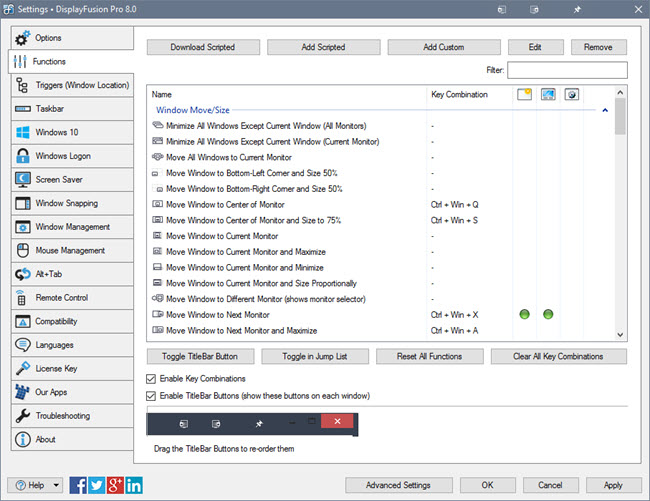Click the TitleBar Button column header icon
The width and height of the screenshot is (650, 501).
pos(524,94)
